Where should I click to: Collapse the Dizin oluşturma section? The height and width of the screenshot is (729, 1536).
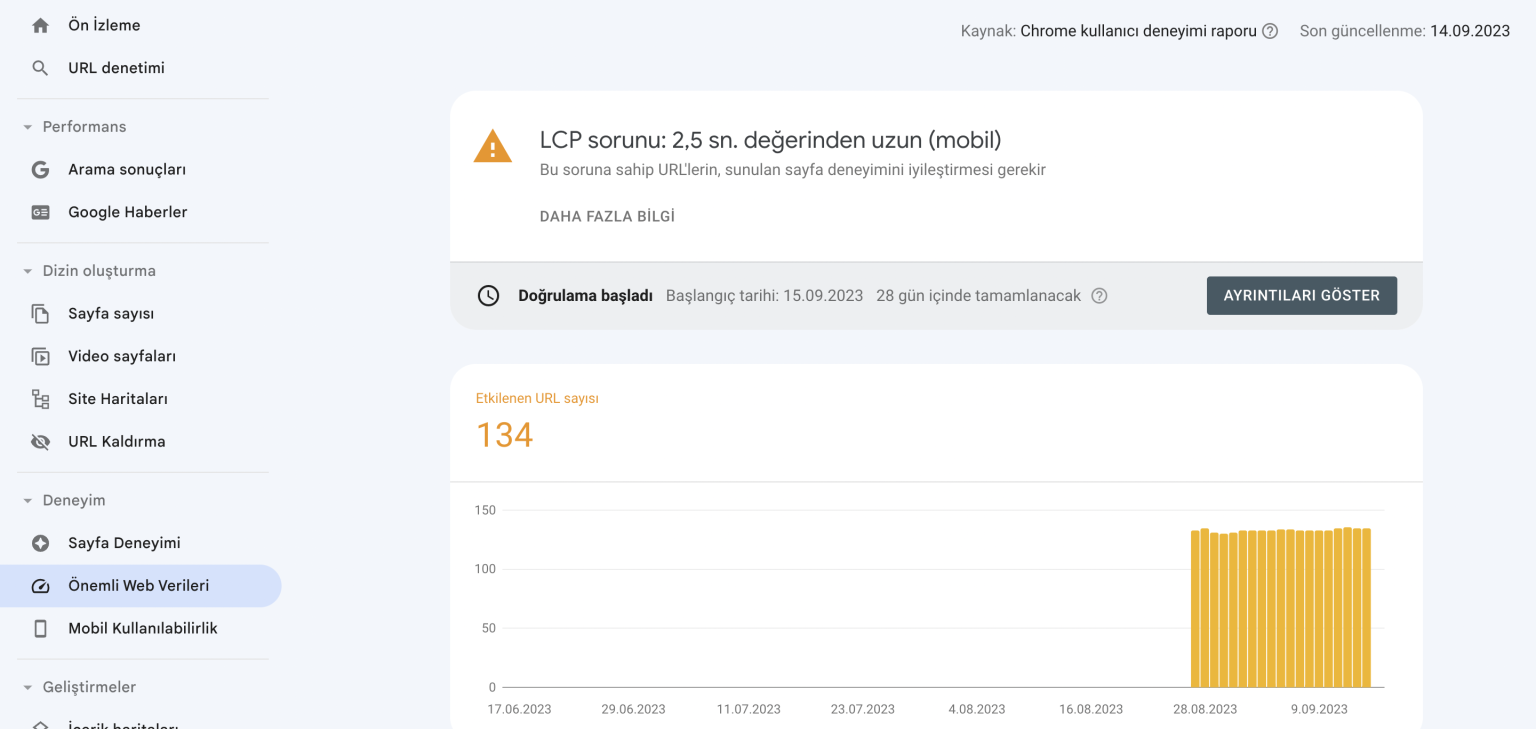click(25, 270)
